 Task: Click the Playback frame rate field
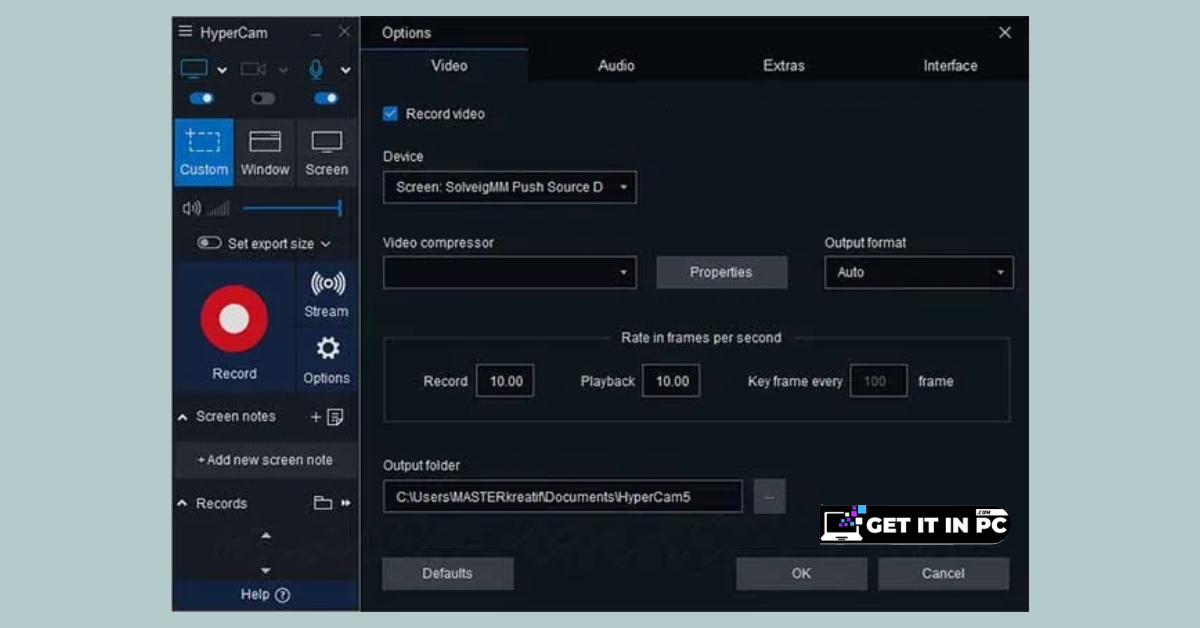671,381
